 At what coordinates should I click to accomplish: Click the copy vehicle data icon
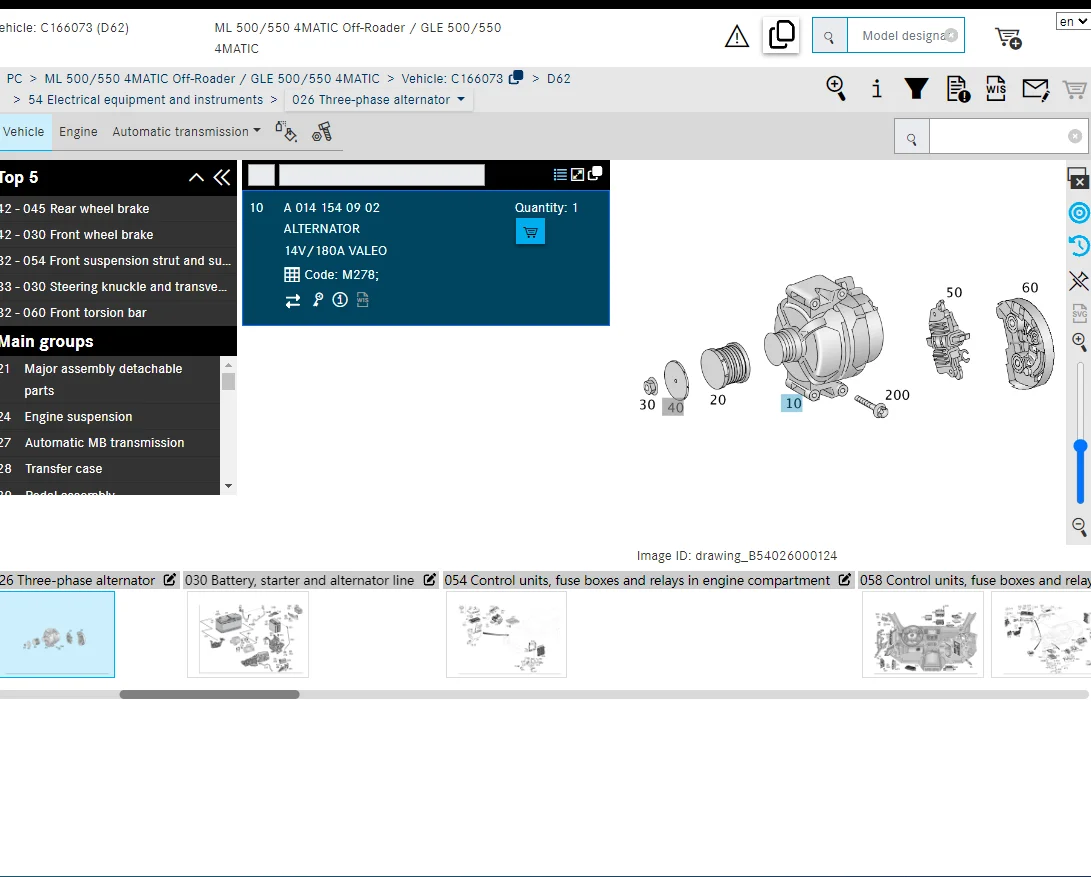(x=781, y=35)
